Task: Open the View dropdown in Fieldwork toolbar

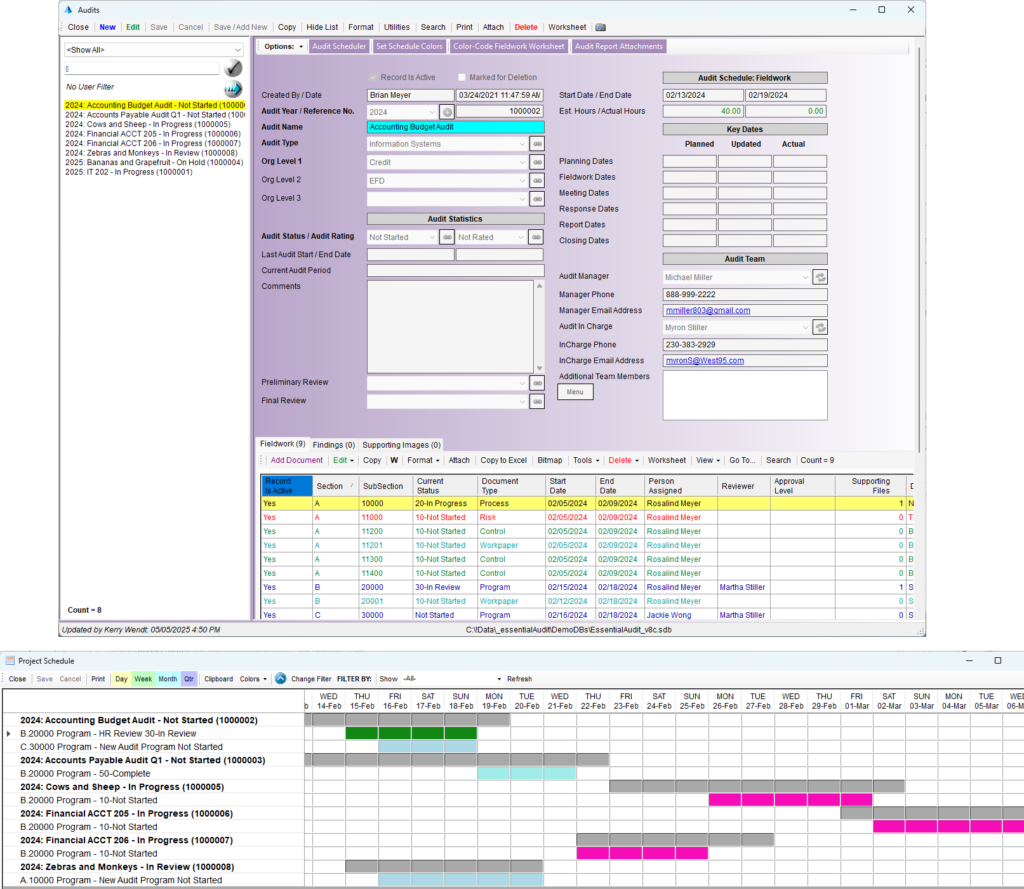Action: coord(708,461)
